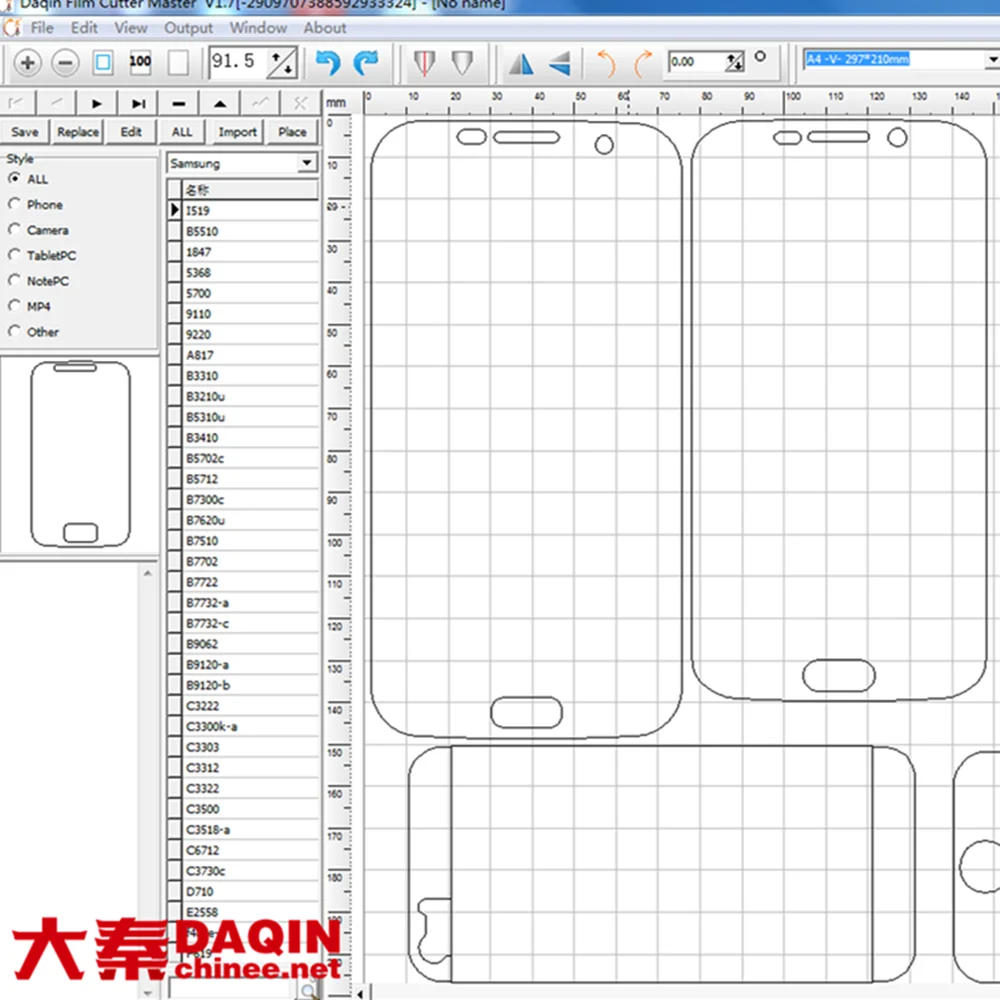Open the A4 paper size dropdown
This screenshot has width=1000, height=1000.
[x=993, y=59]
